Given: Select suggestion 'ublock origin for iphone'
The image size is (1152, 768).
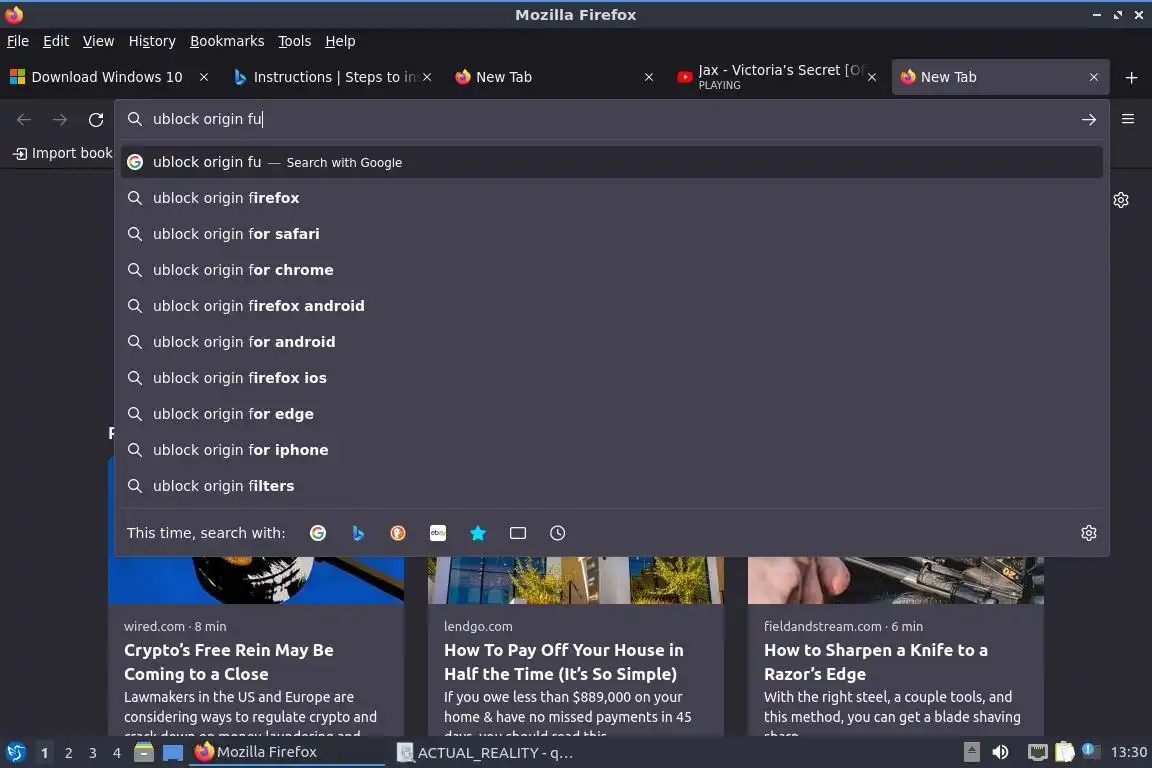Looking at the screenshot, I should [611, 450].
